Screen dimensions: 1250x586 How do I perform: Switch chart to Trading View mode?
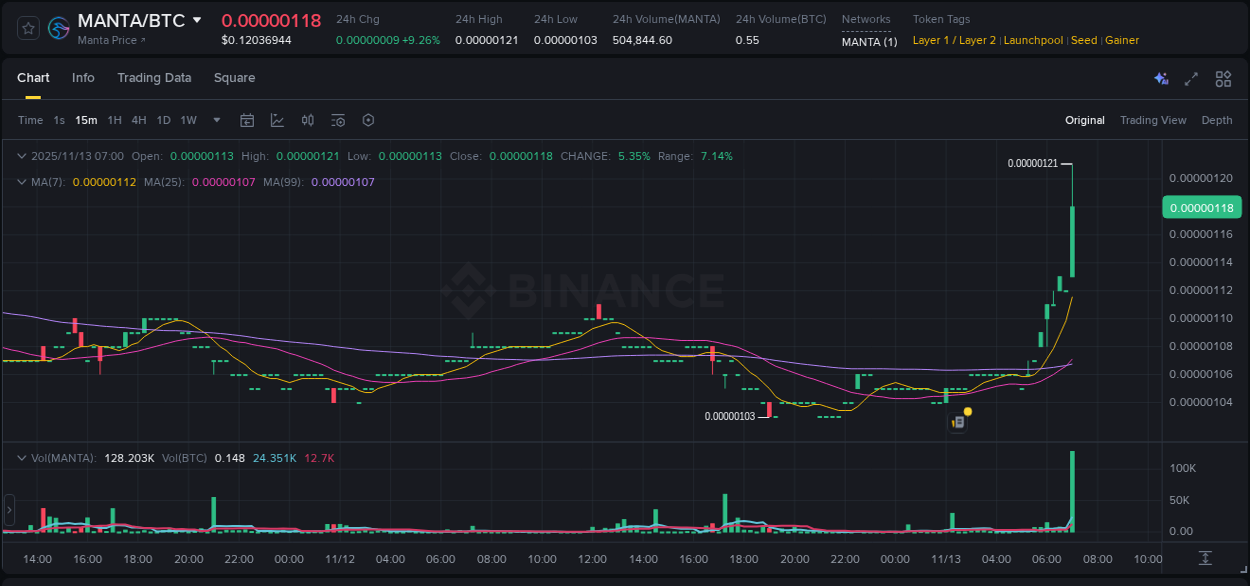pyautogui.click(x=1153, y=120)
